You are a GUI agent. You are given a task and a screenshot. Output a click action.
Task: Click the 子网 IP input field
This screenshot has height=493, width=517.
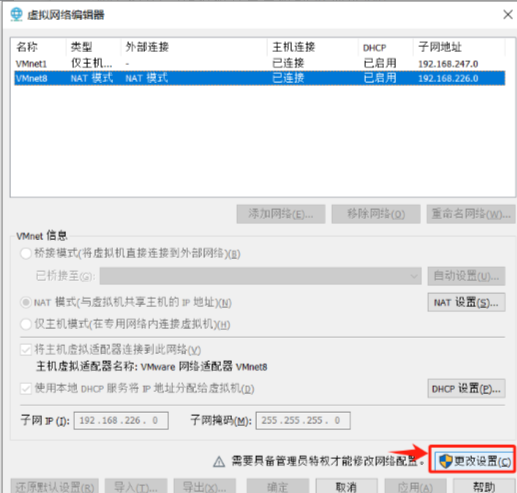click(x=121, y=421)
